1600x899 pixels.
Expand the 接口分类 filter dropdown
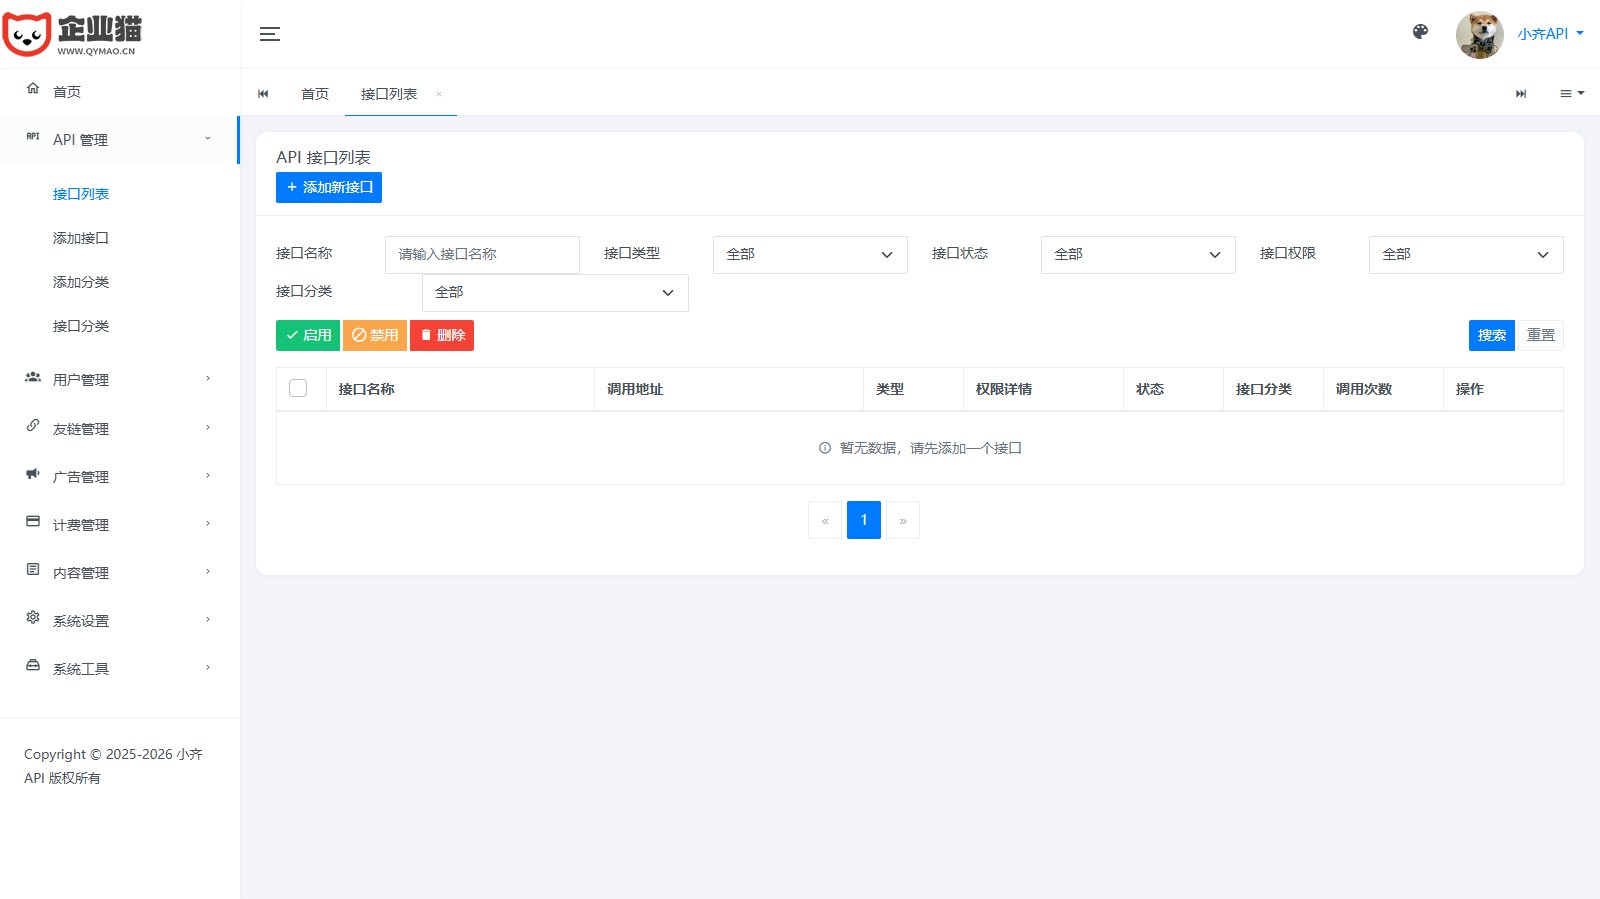tap(555, 293)
